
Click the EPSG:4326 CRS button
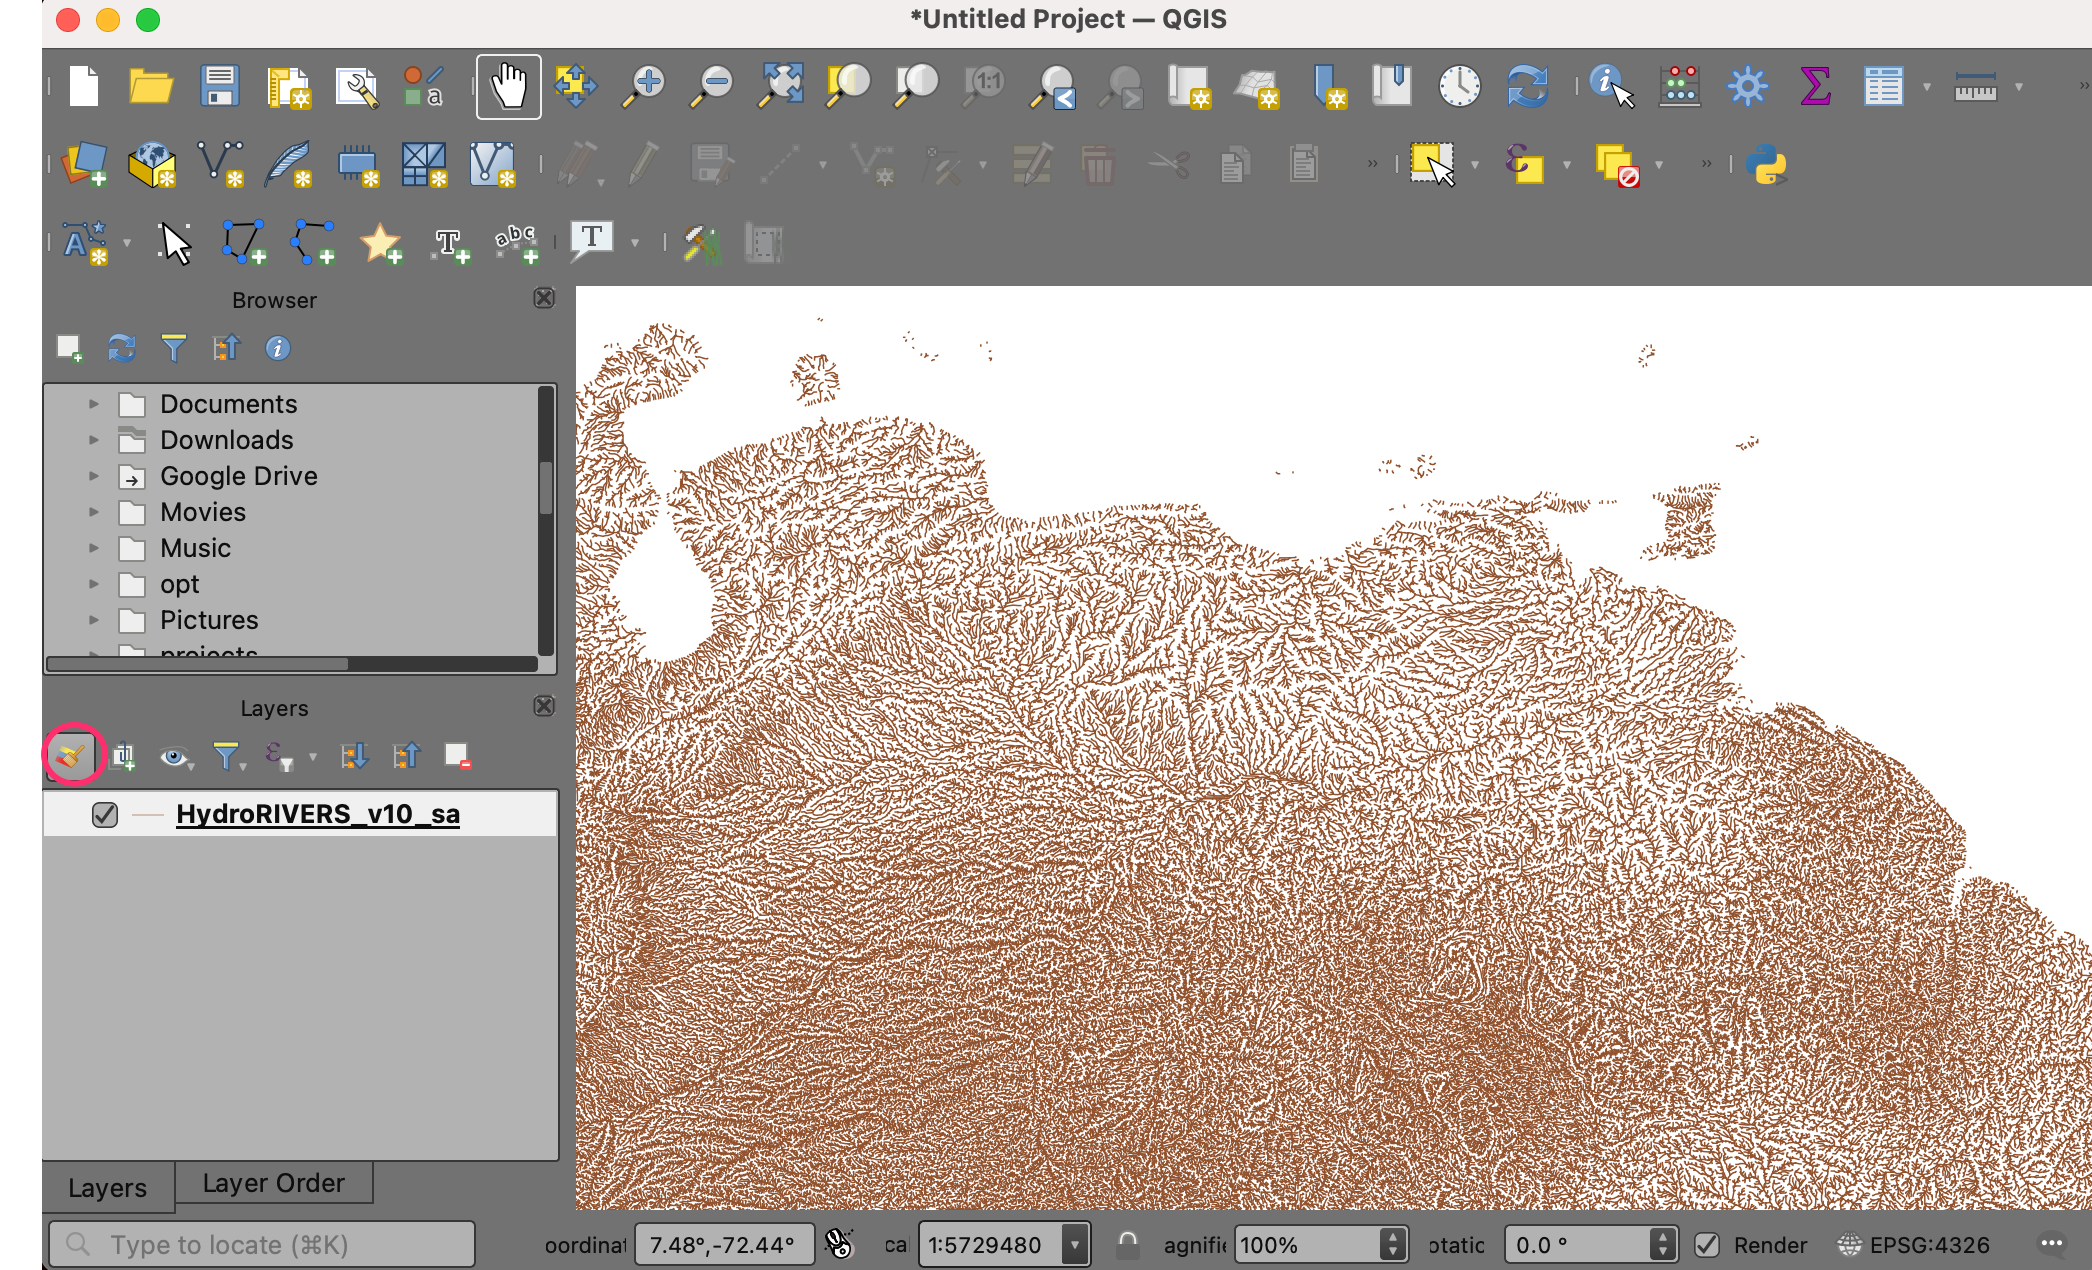(x=1915, y=1245)
